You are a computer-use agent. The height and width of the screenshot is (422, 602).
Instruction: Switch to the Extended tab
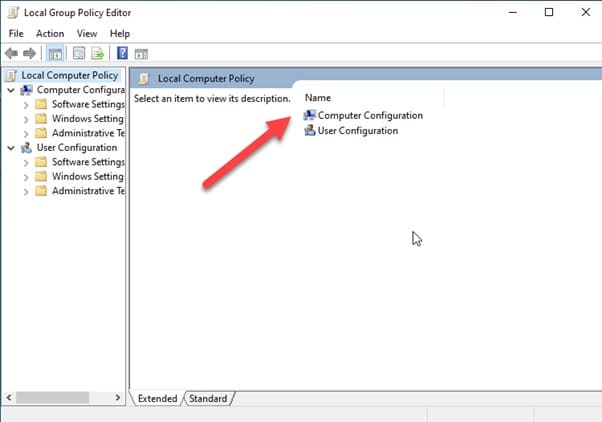point(157,399)
